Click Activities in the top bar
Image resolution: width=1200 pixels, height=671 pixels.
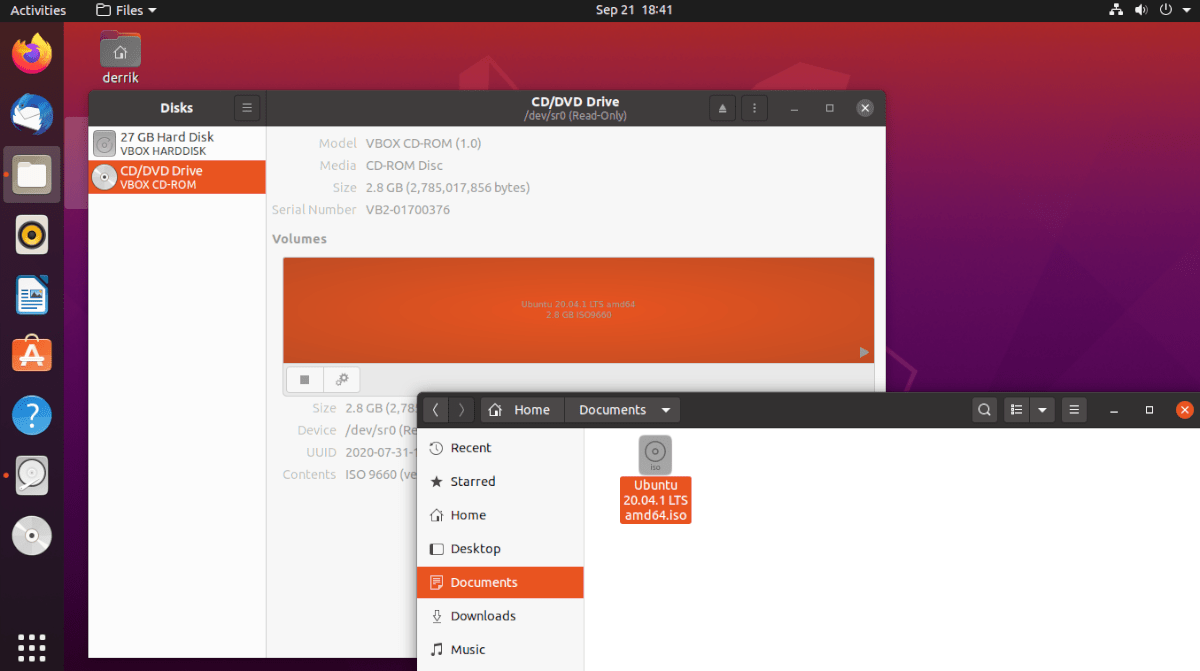click(x=37, y=10)
